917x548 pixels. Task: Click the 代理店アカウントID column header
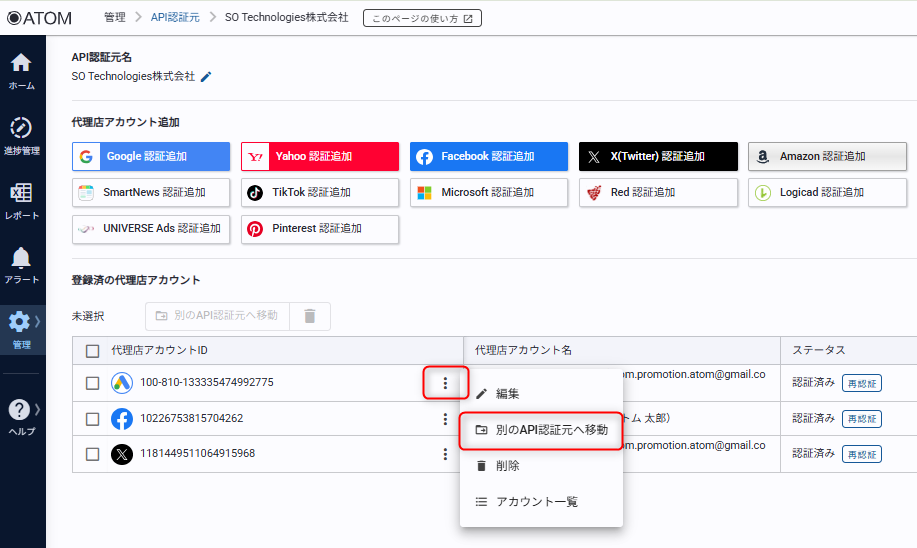(159, 350)
